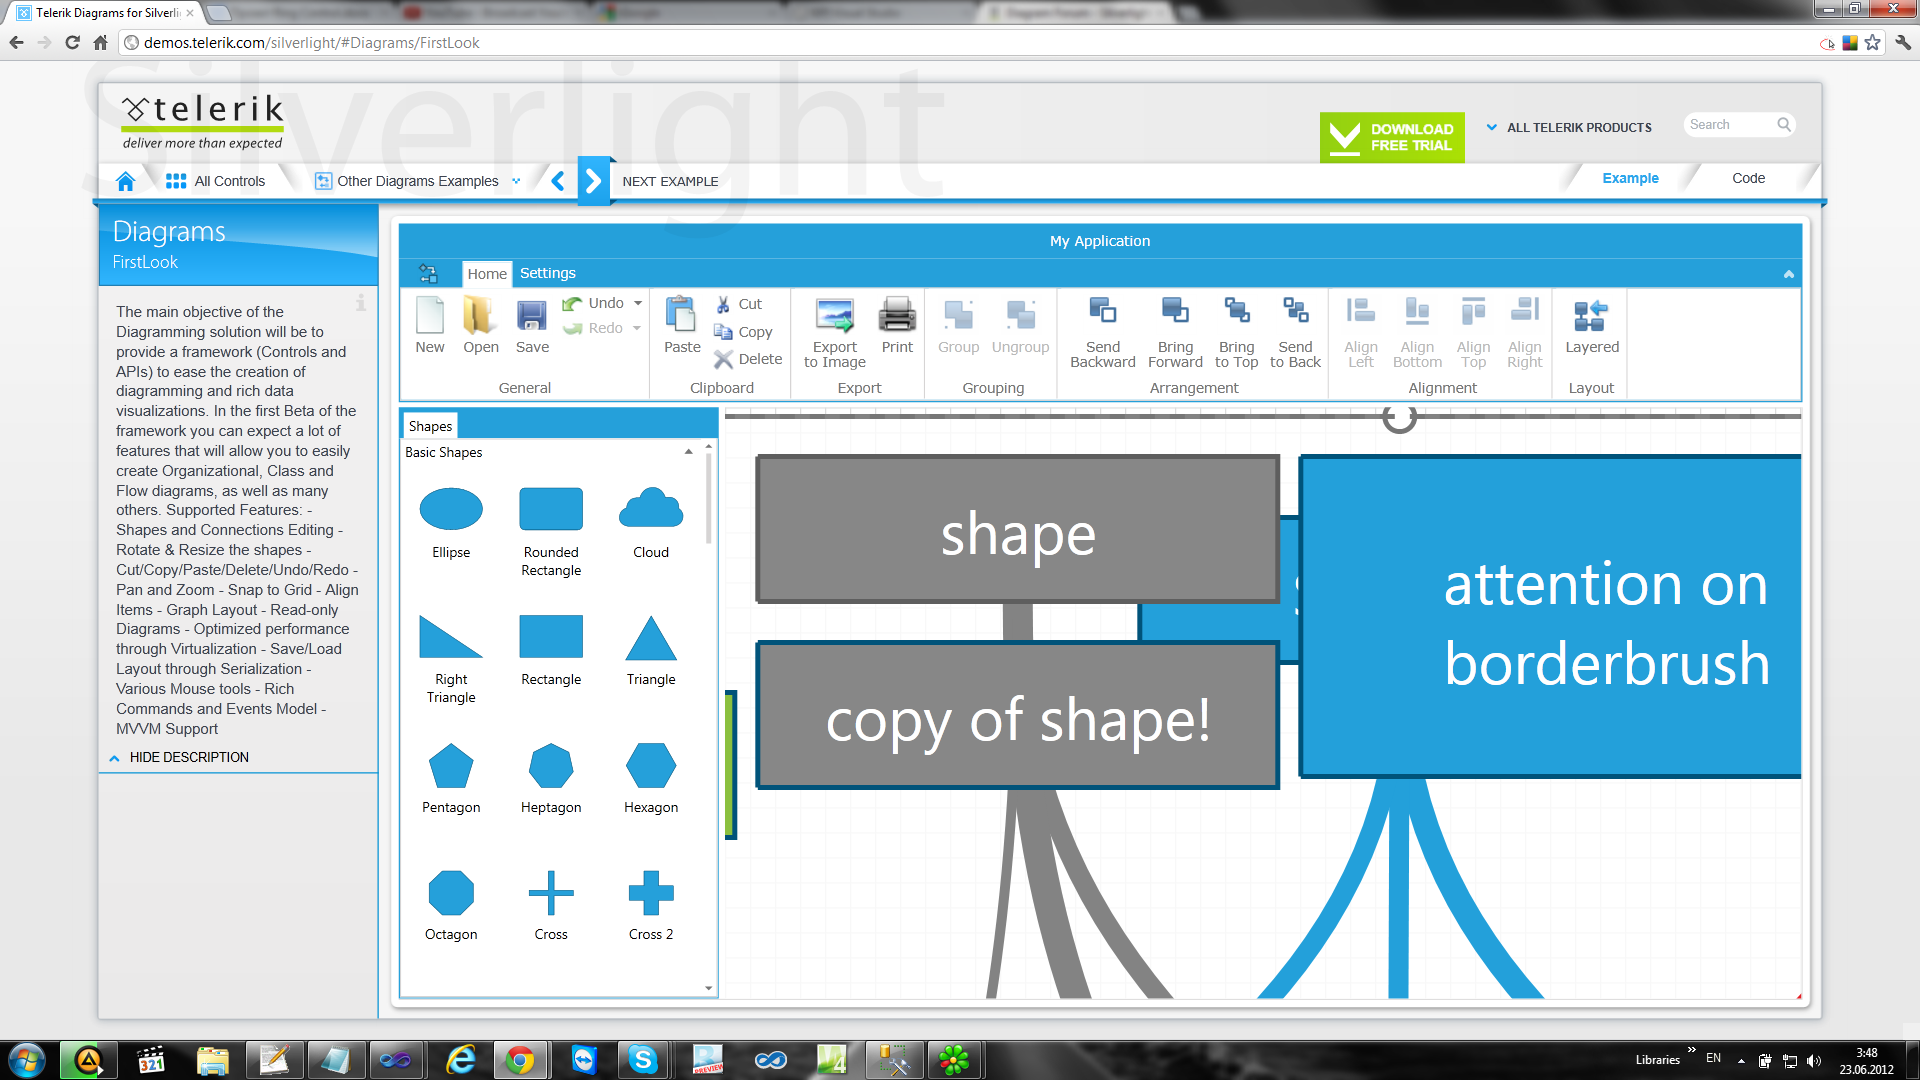Click the Save disk icon
Screen dimensions: 1920x1080
tap(531, 316)
